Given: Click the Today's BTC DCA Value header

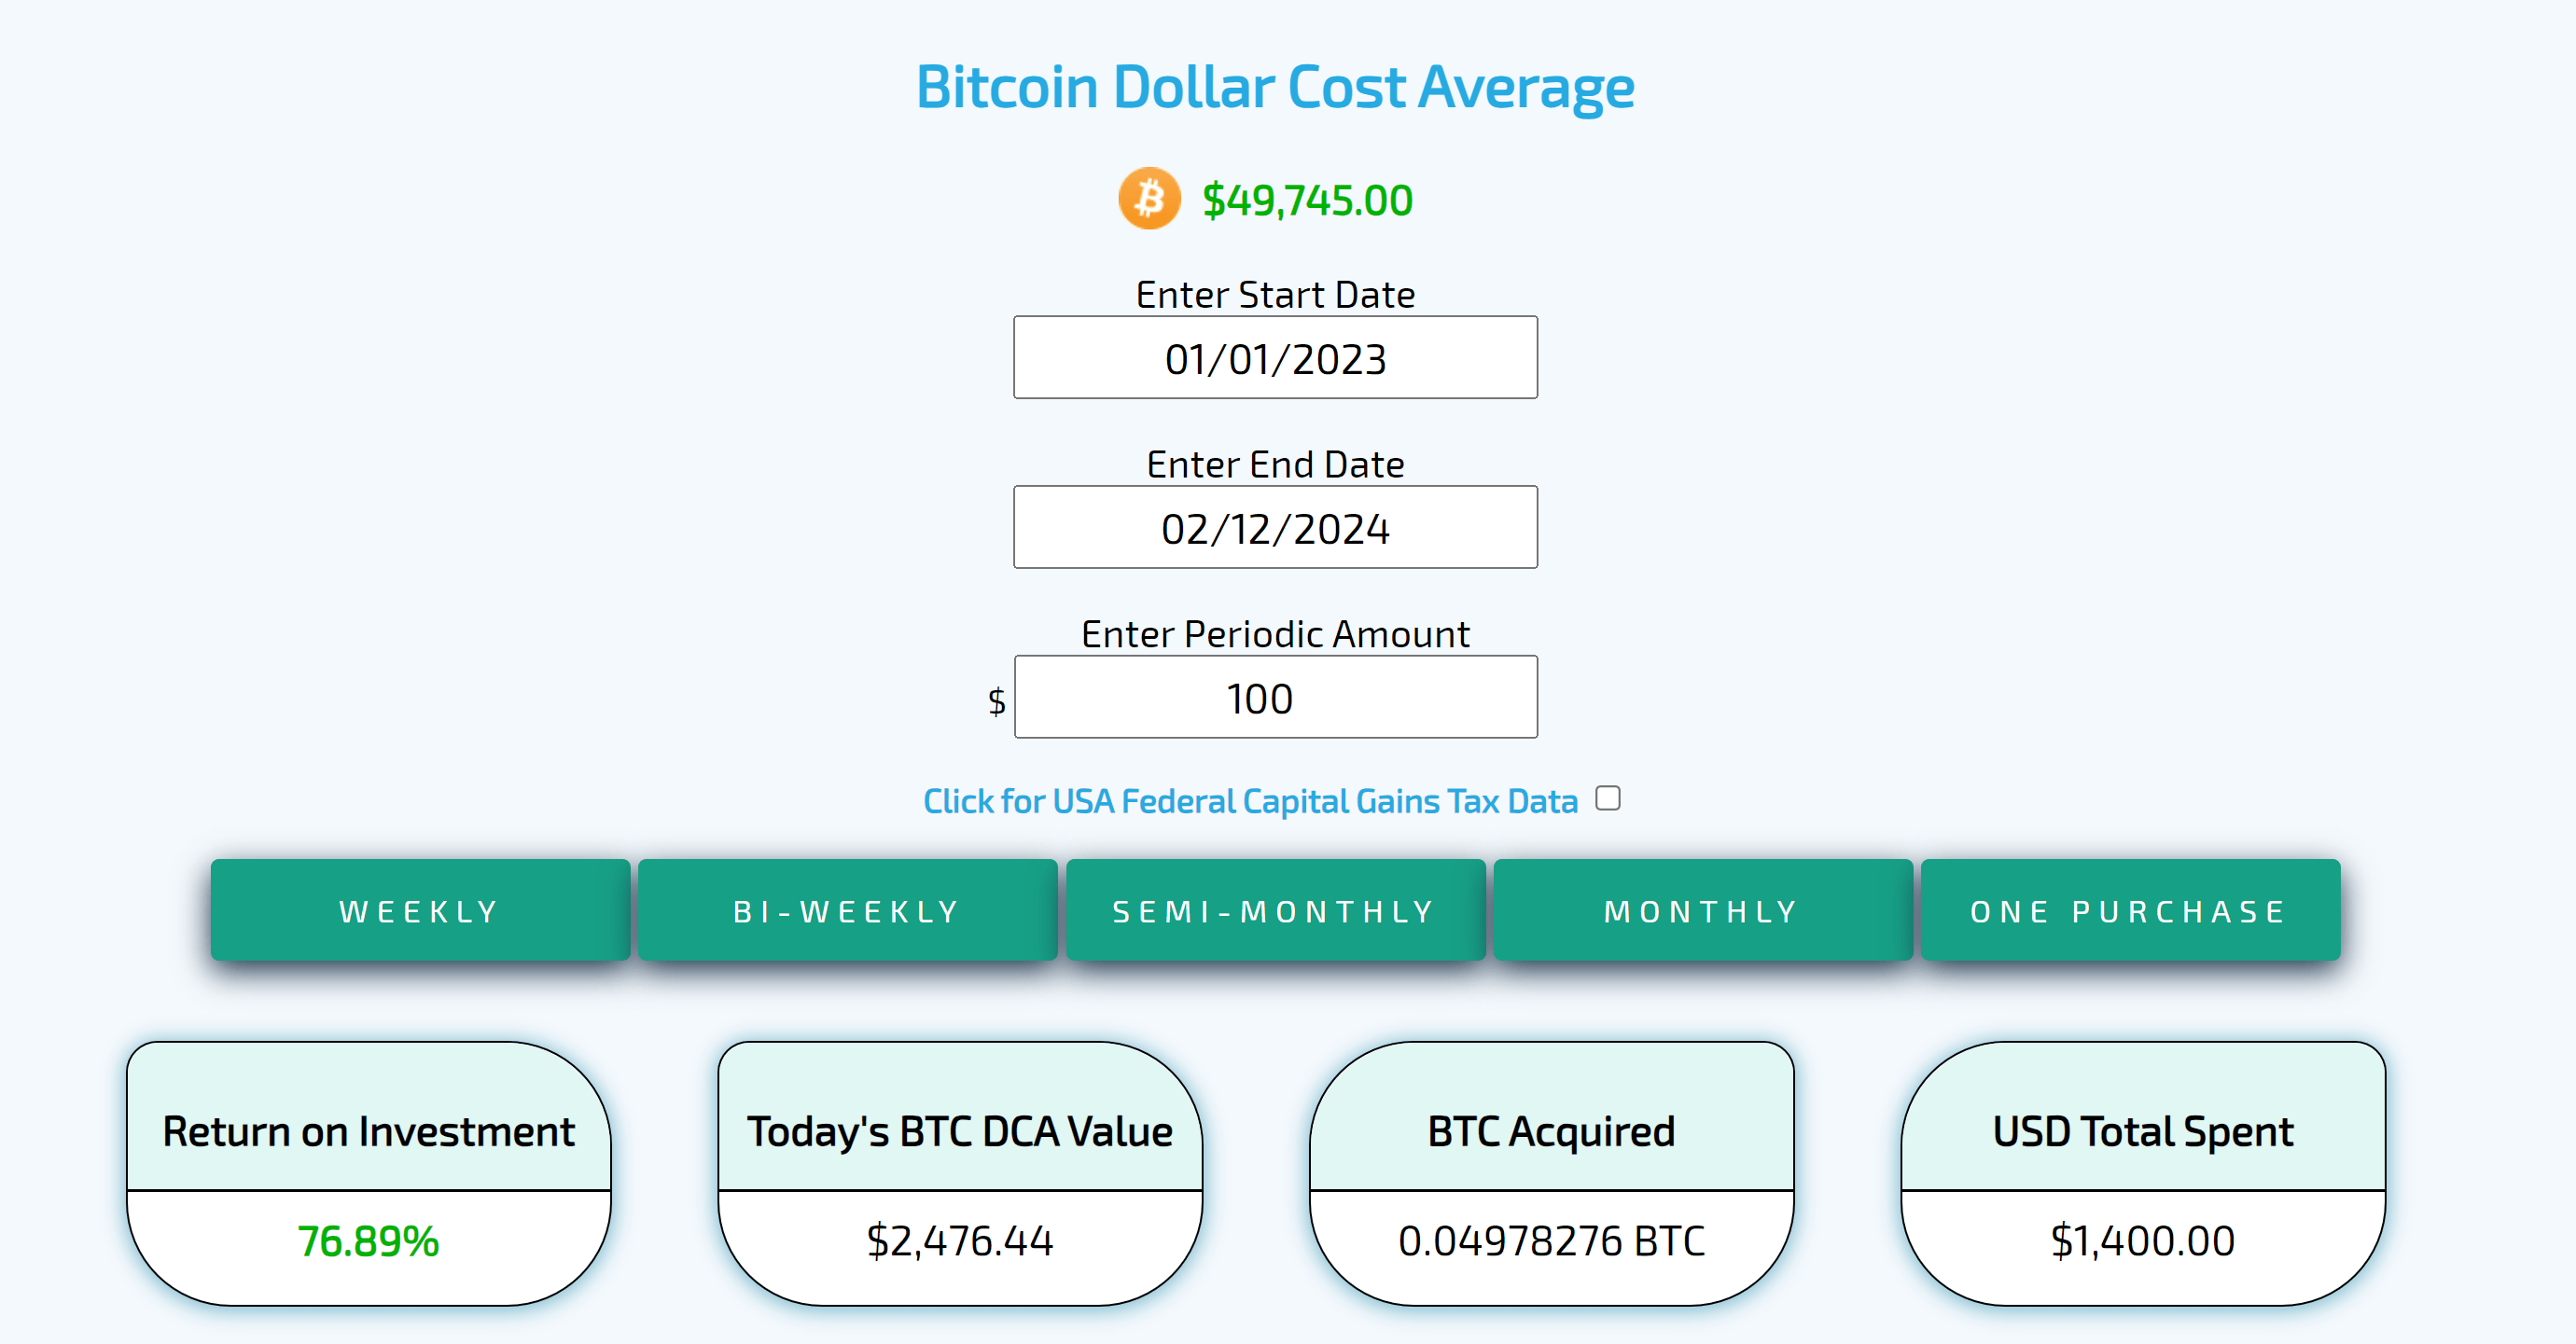Looking at the screenshot, I should pyautogui.click(x=959, y=1131).
